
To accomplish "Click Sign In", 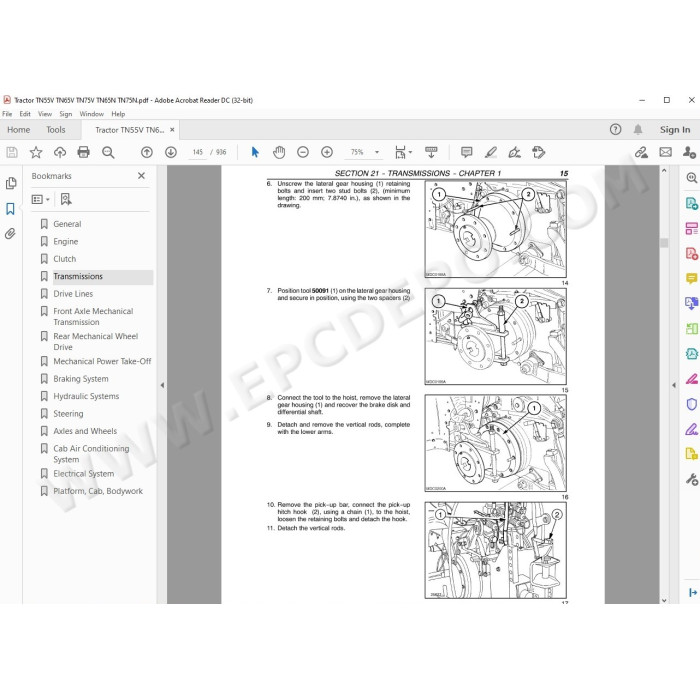I will tap(675, 130).
